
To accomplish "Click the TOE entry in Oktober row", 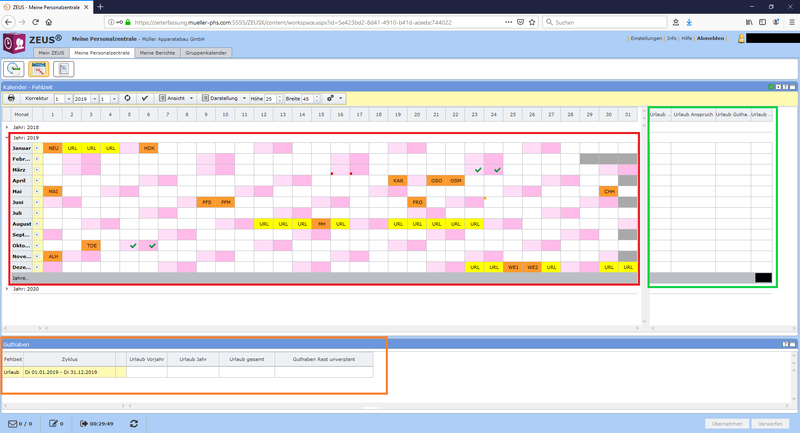I will point(91,245).
